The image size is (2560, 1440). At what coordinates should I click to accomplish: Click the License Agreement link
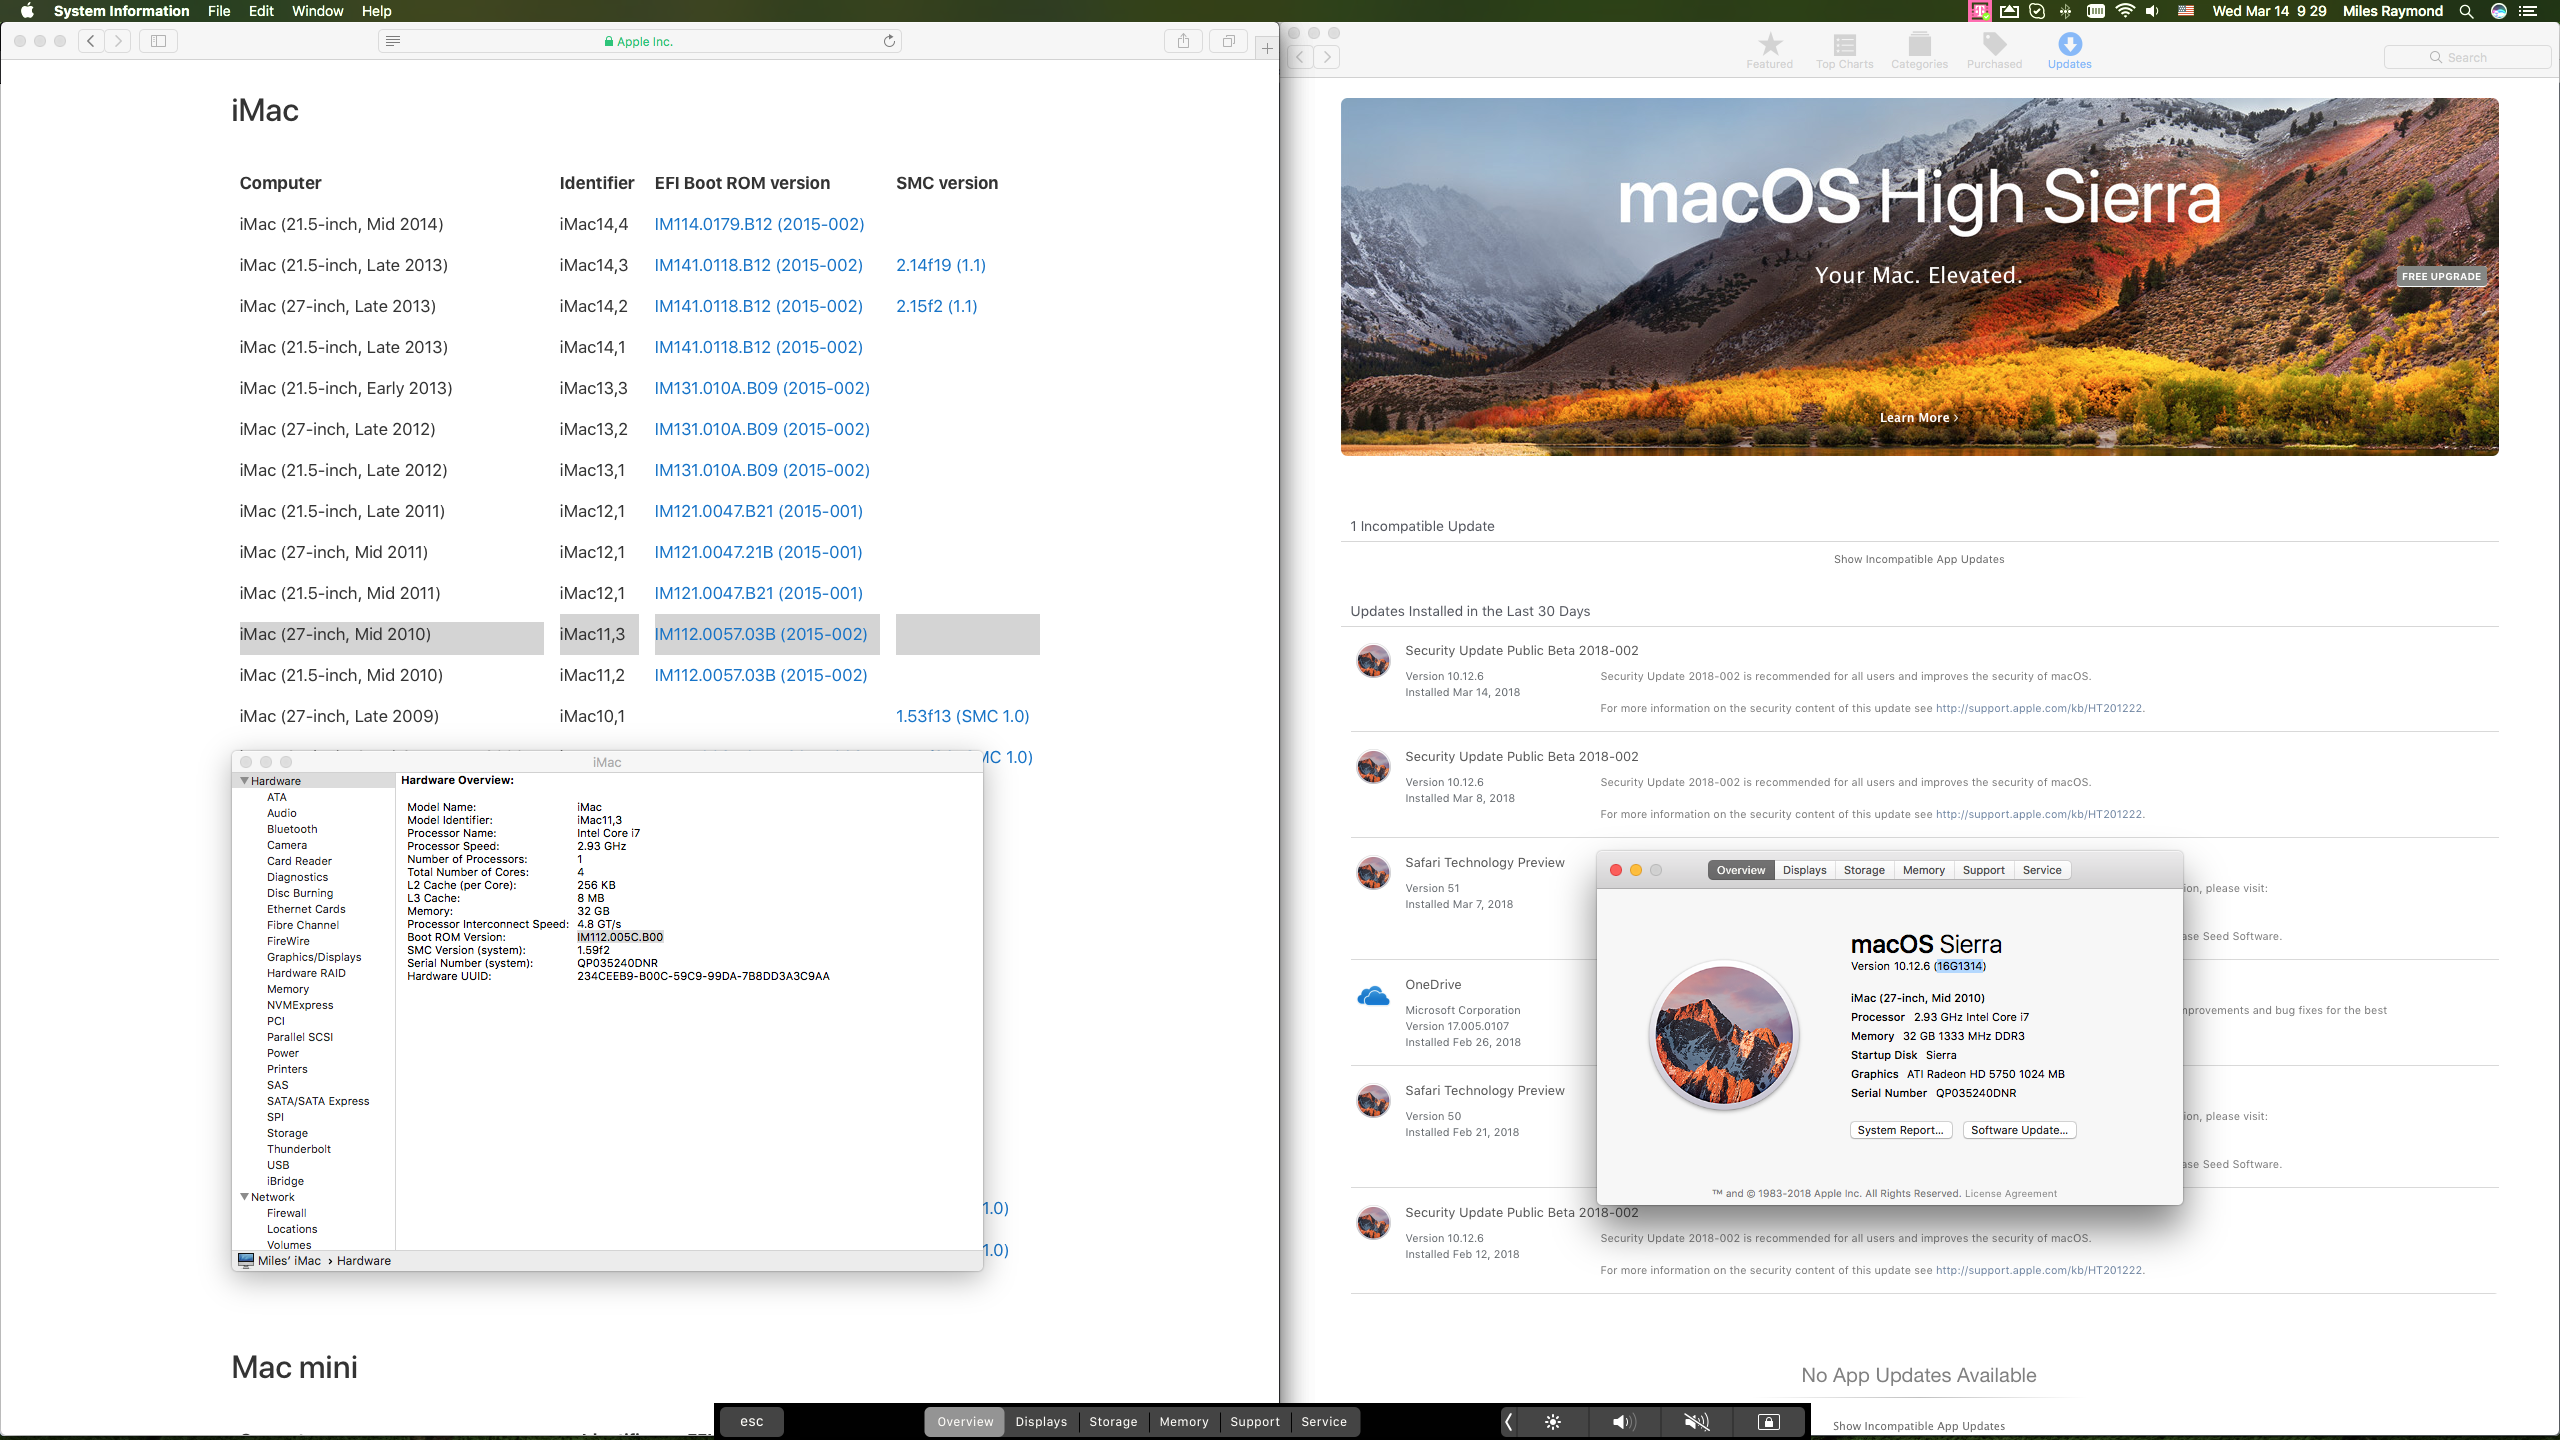coord(2010,1193)
